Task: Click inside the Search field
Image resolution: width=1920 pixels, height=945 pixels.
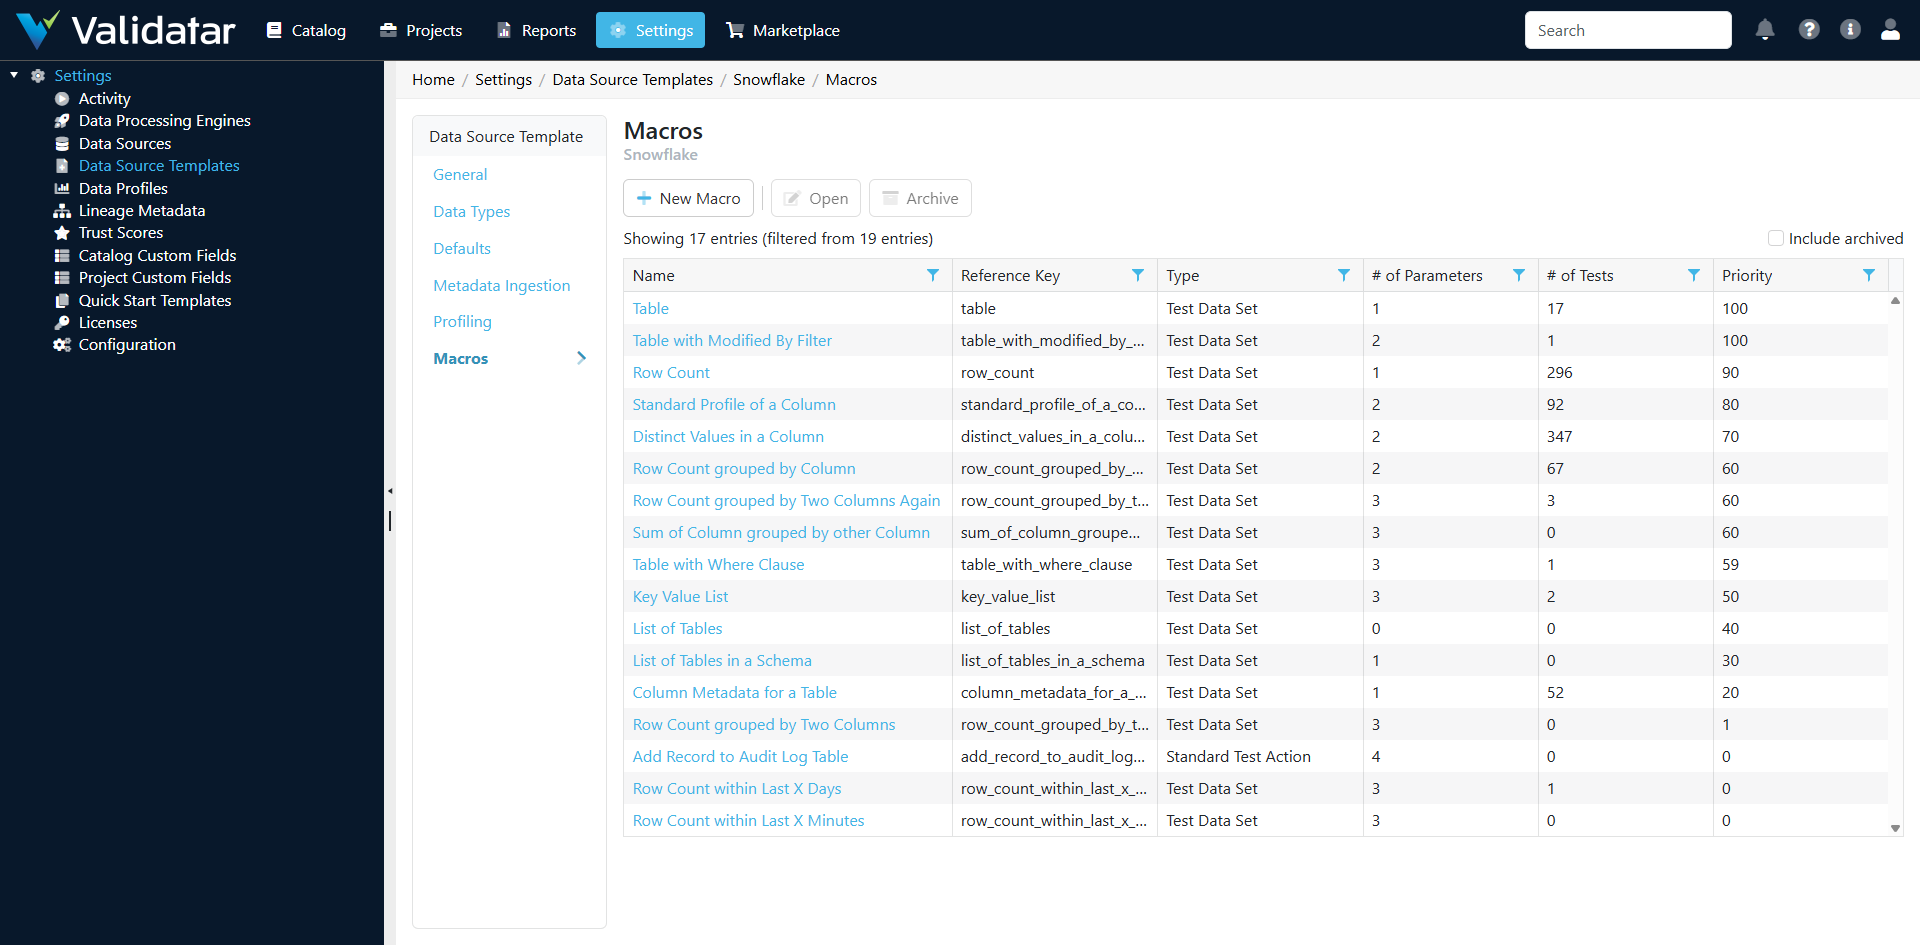Action: 1628,30
